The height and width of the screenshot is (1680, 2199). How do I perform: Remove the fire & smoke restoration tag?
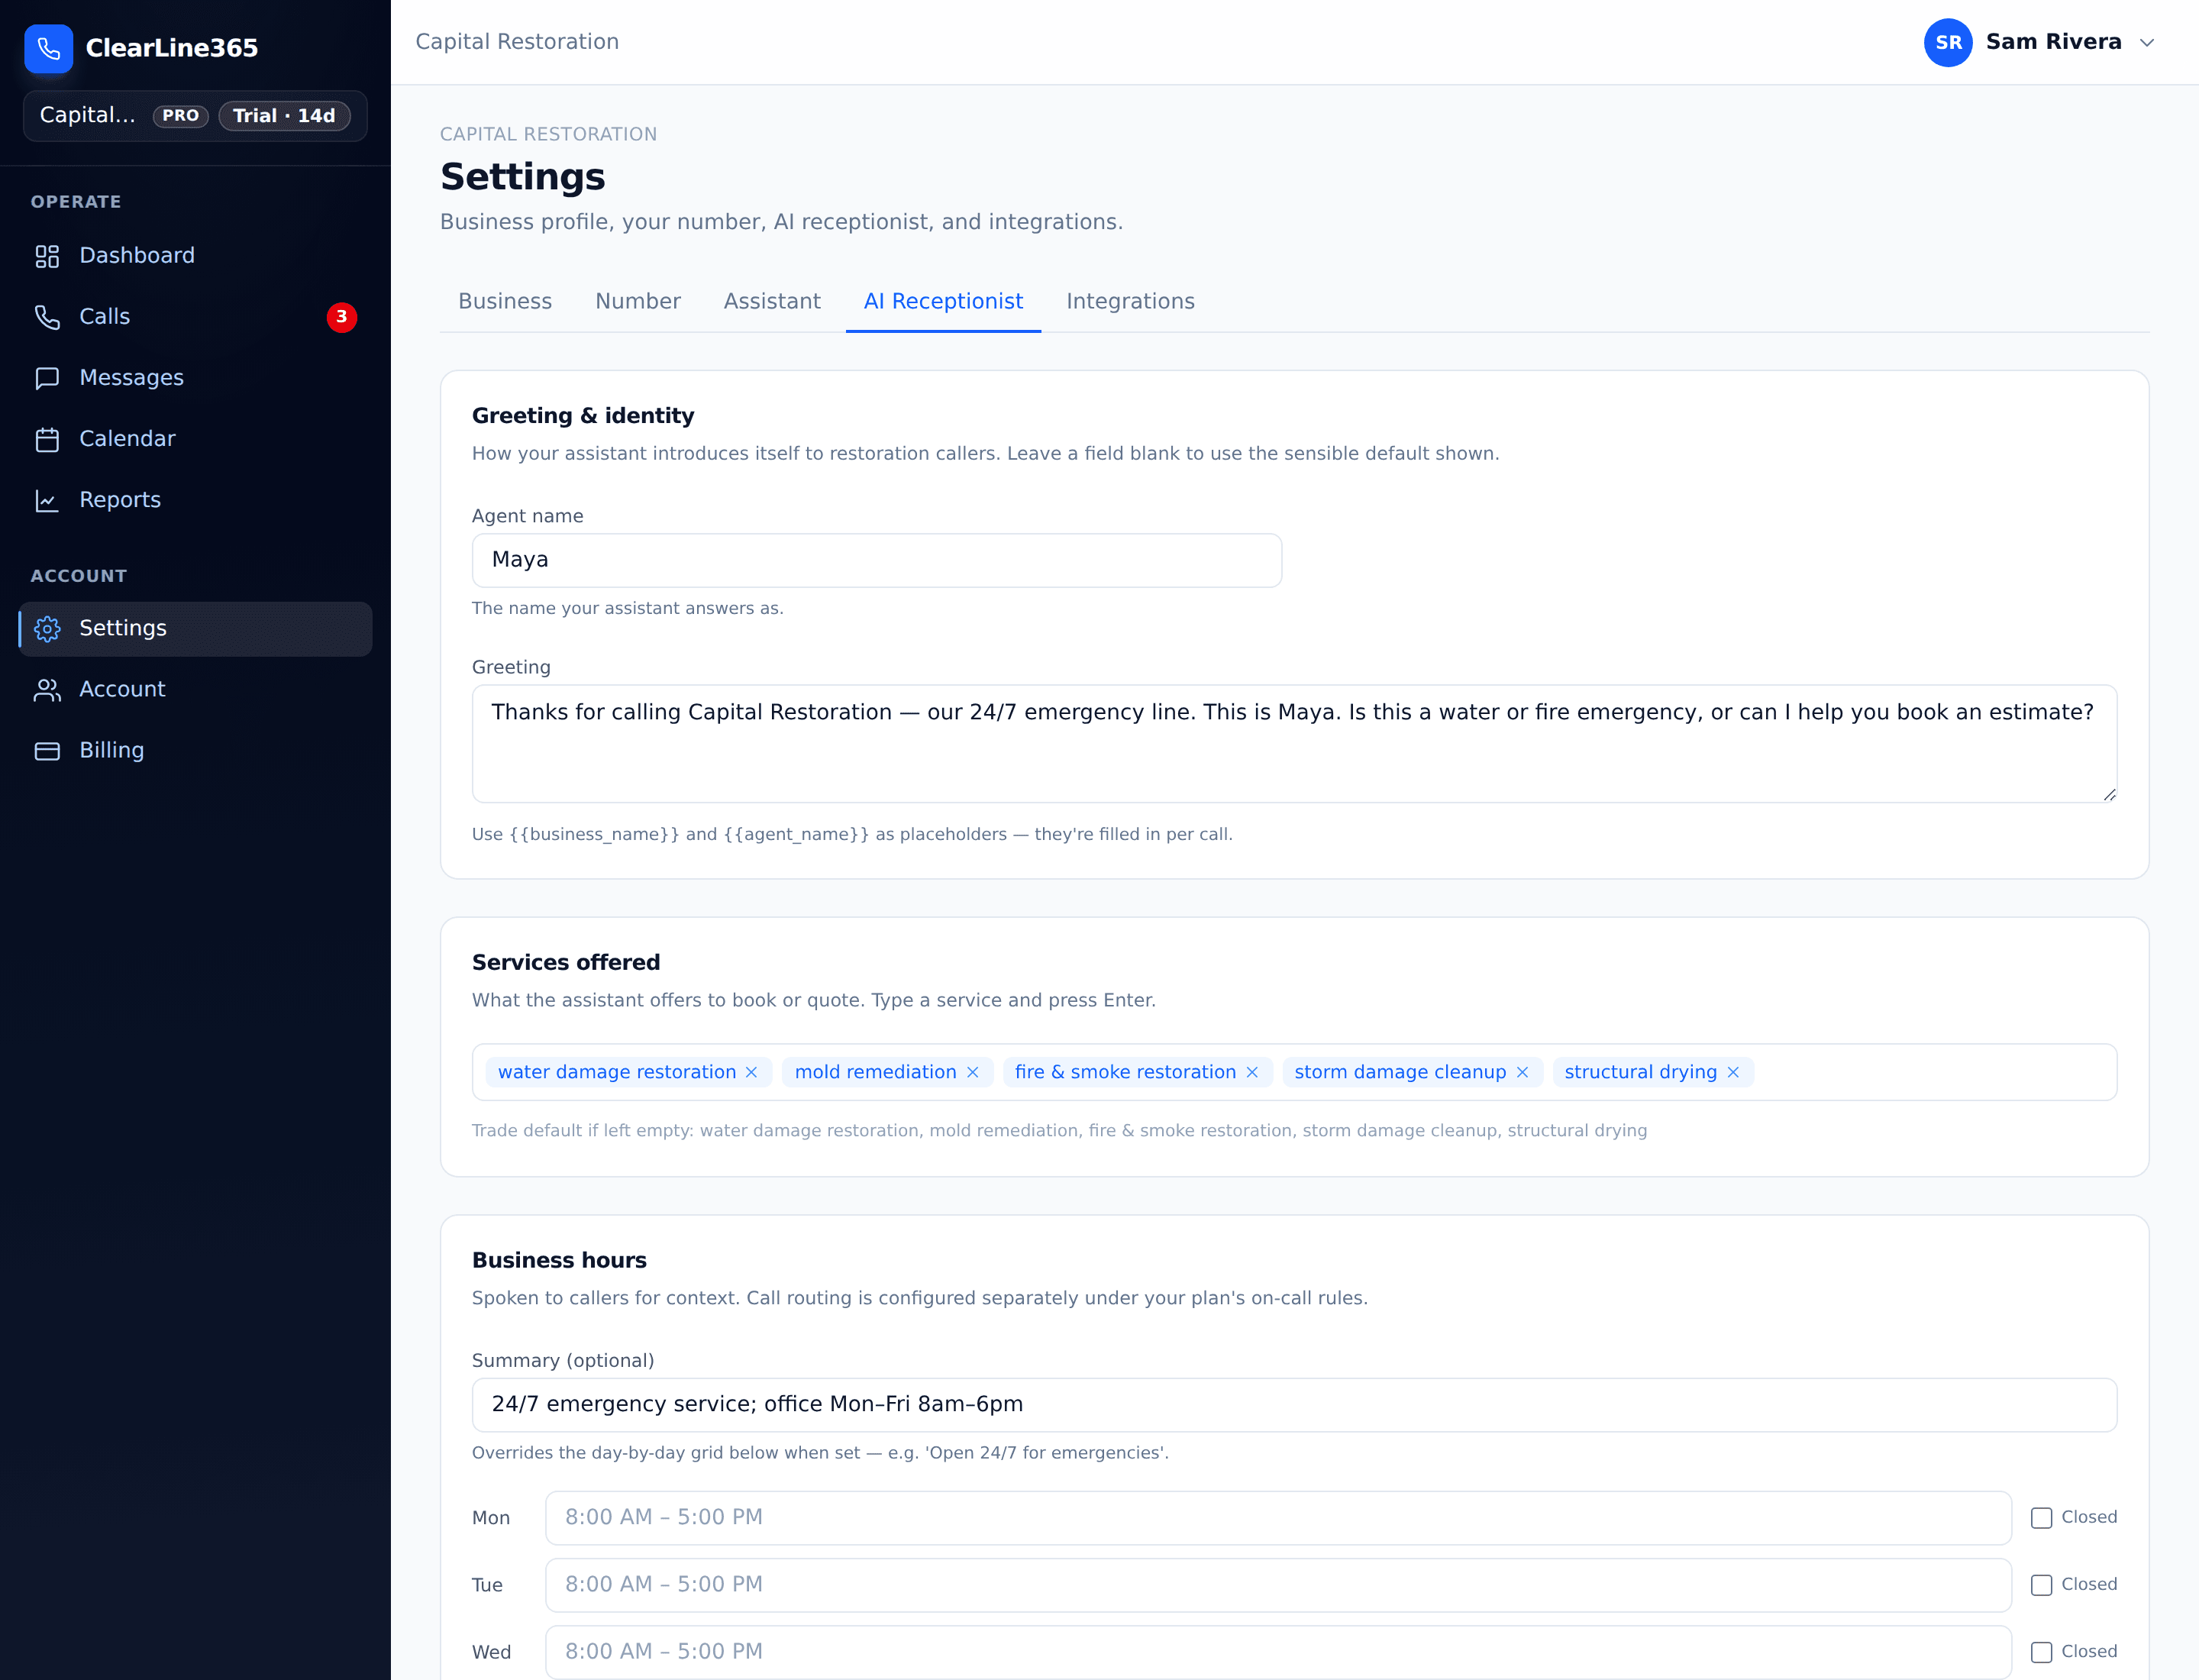pos(1252,1072)
